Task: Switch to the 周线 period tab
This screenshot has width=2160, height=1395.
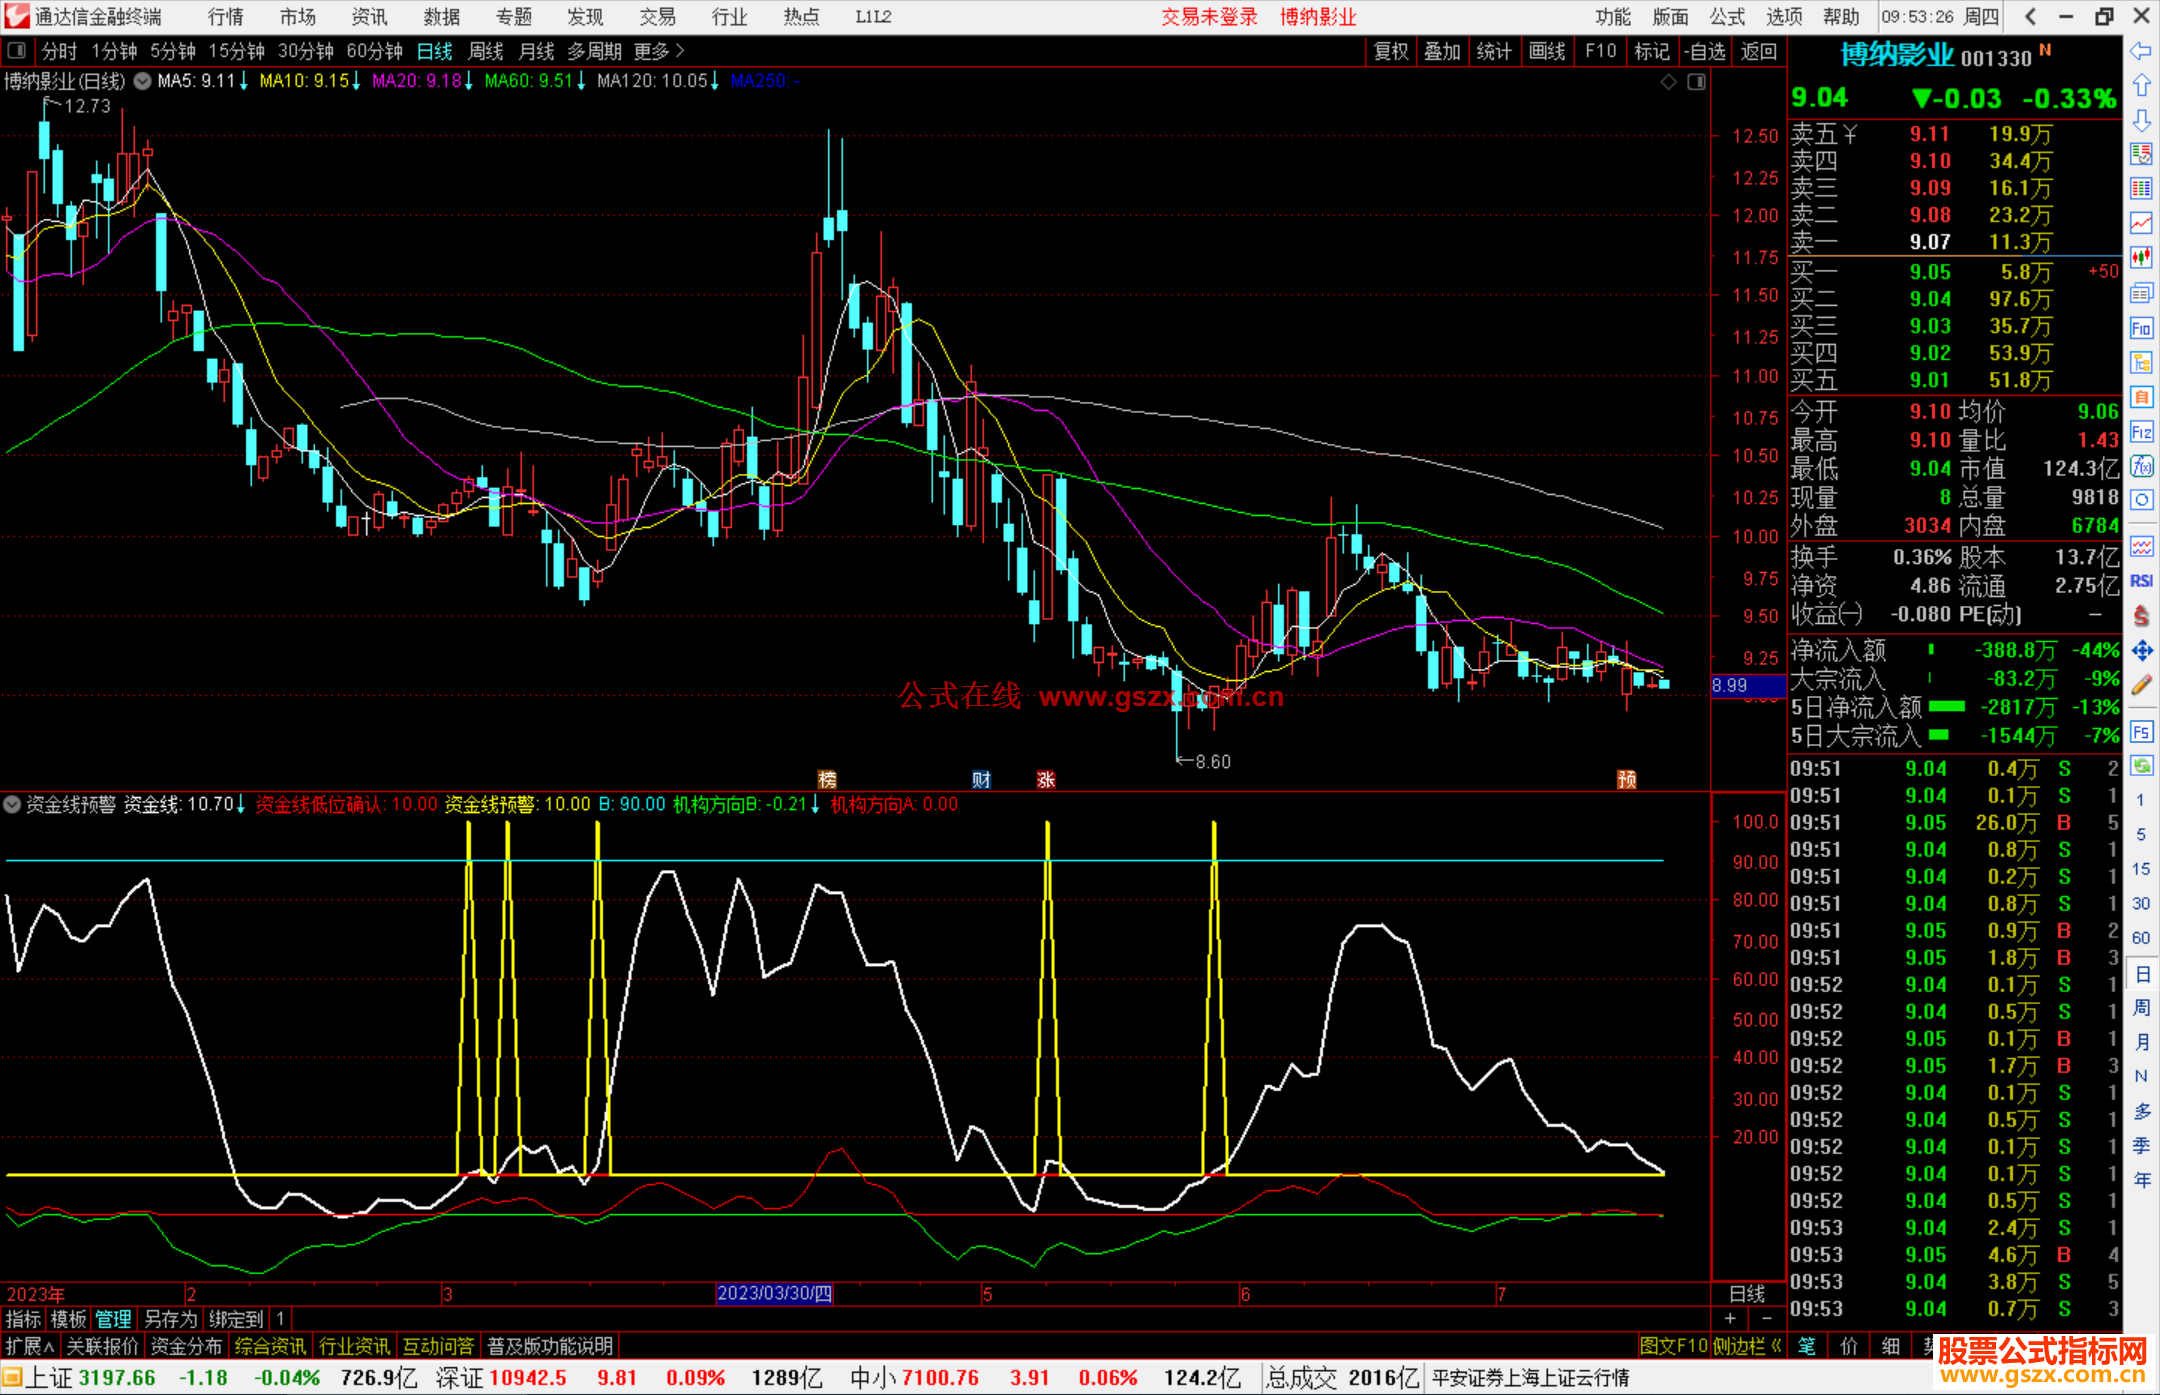Action: point(486,51)
